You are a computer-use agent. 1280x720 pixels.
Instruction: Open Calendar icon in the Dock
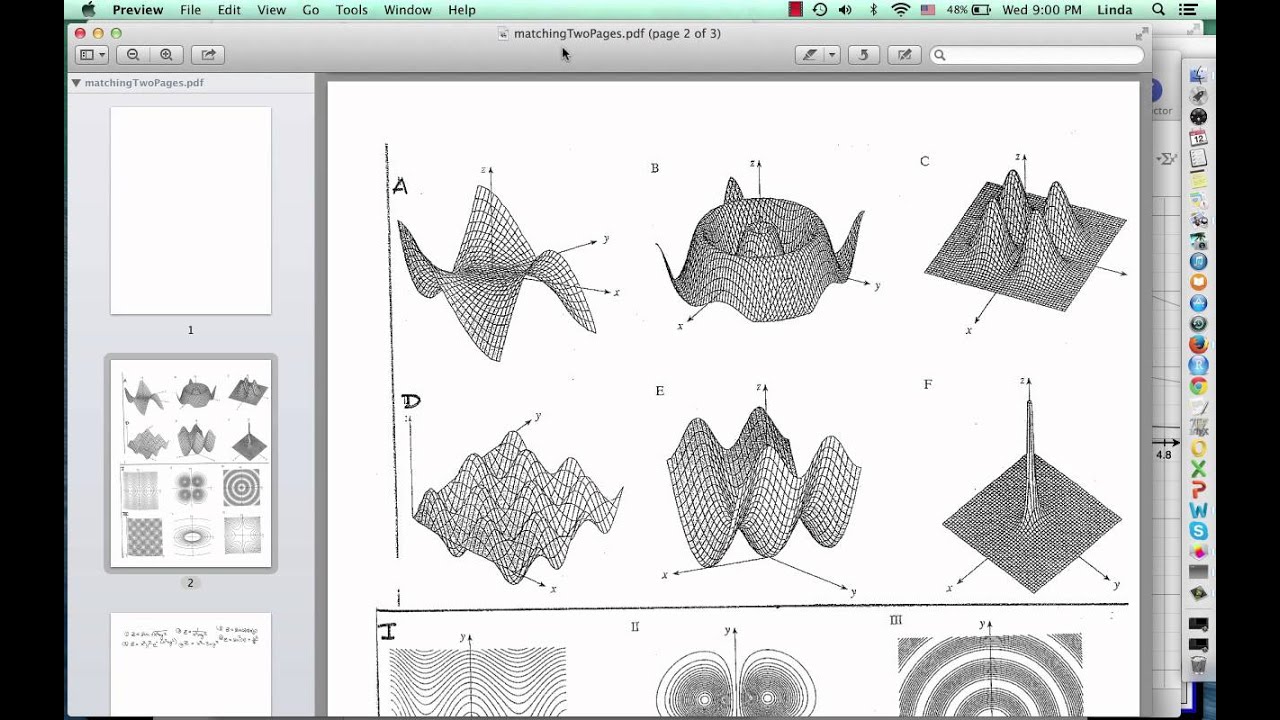(x=1198, y=138)
